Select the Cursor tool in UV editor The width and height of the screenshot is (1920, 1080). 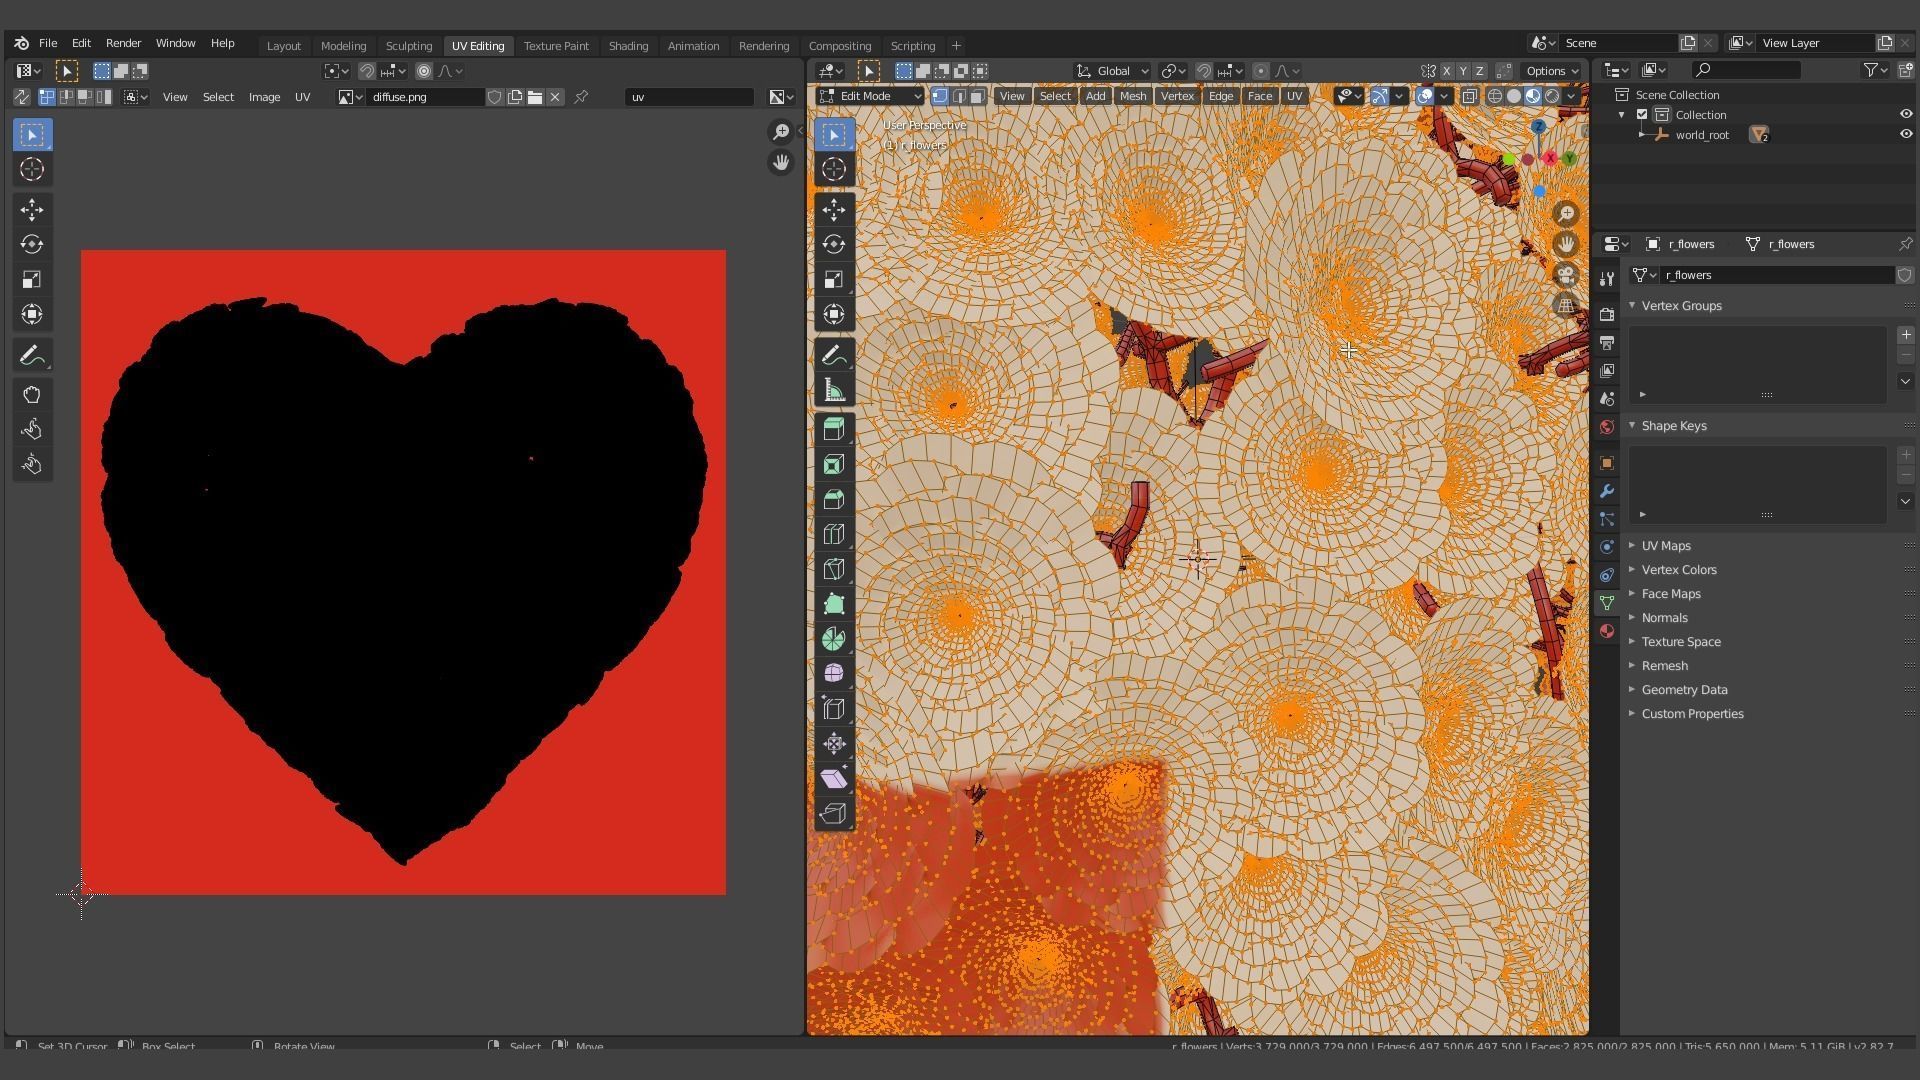coord(32,169)
